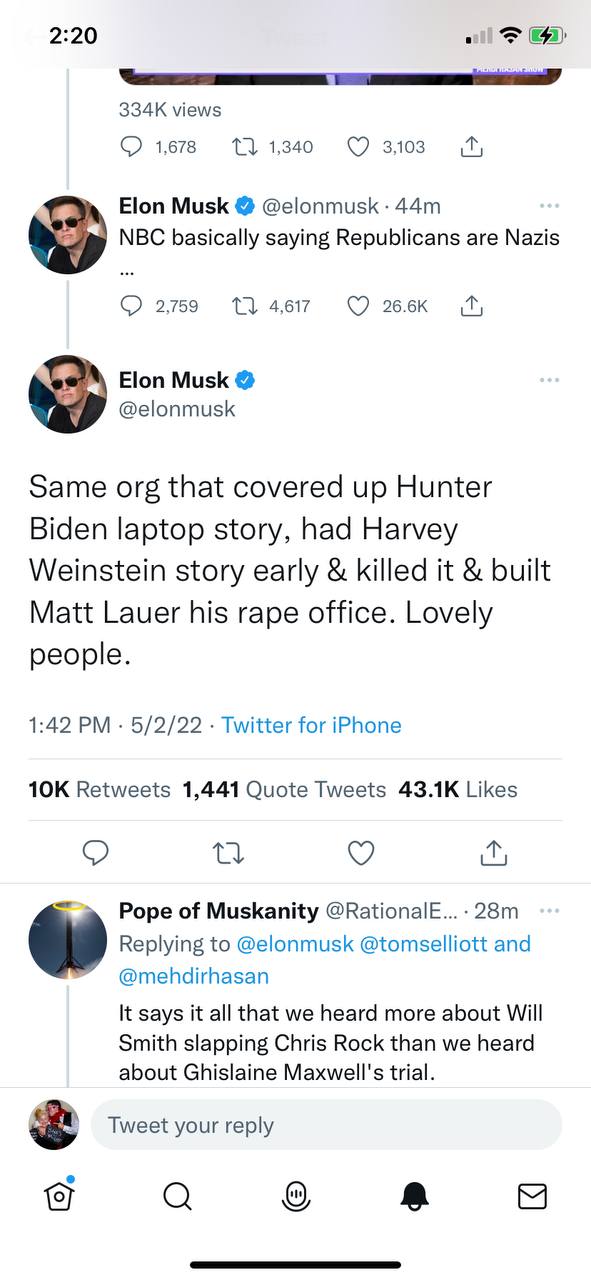Screen dimensions: 591x1280
Task: Open more options on Pope of Muskanity reply
Action: pos(549,910)
